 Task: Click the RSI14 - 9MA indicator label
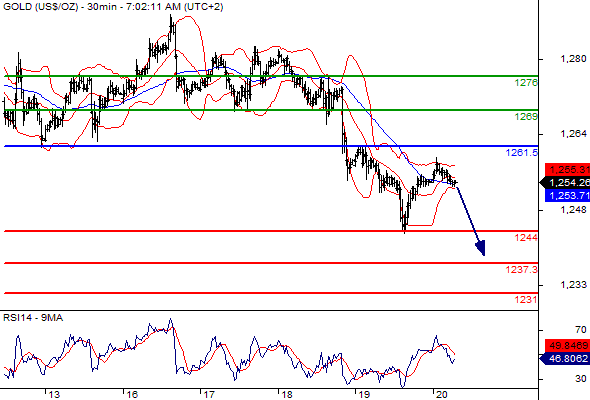(x=33, y=318)
